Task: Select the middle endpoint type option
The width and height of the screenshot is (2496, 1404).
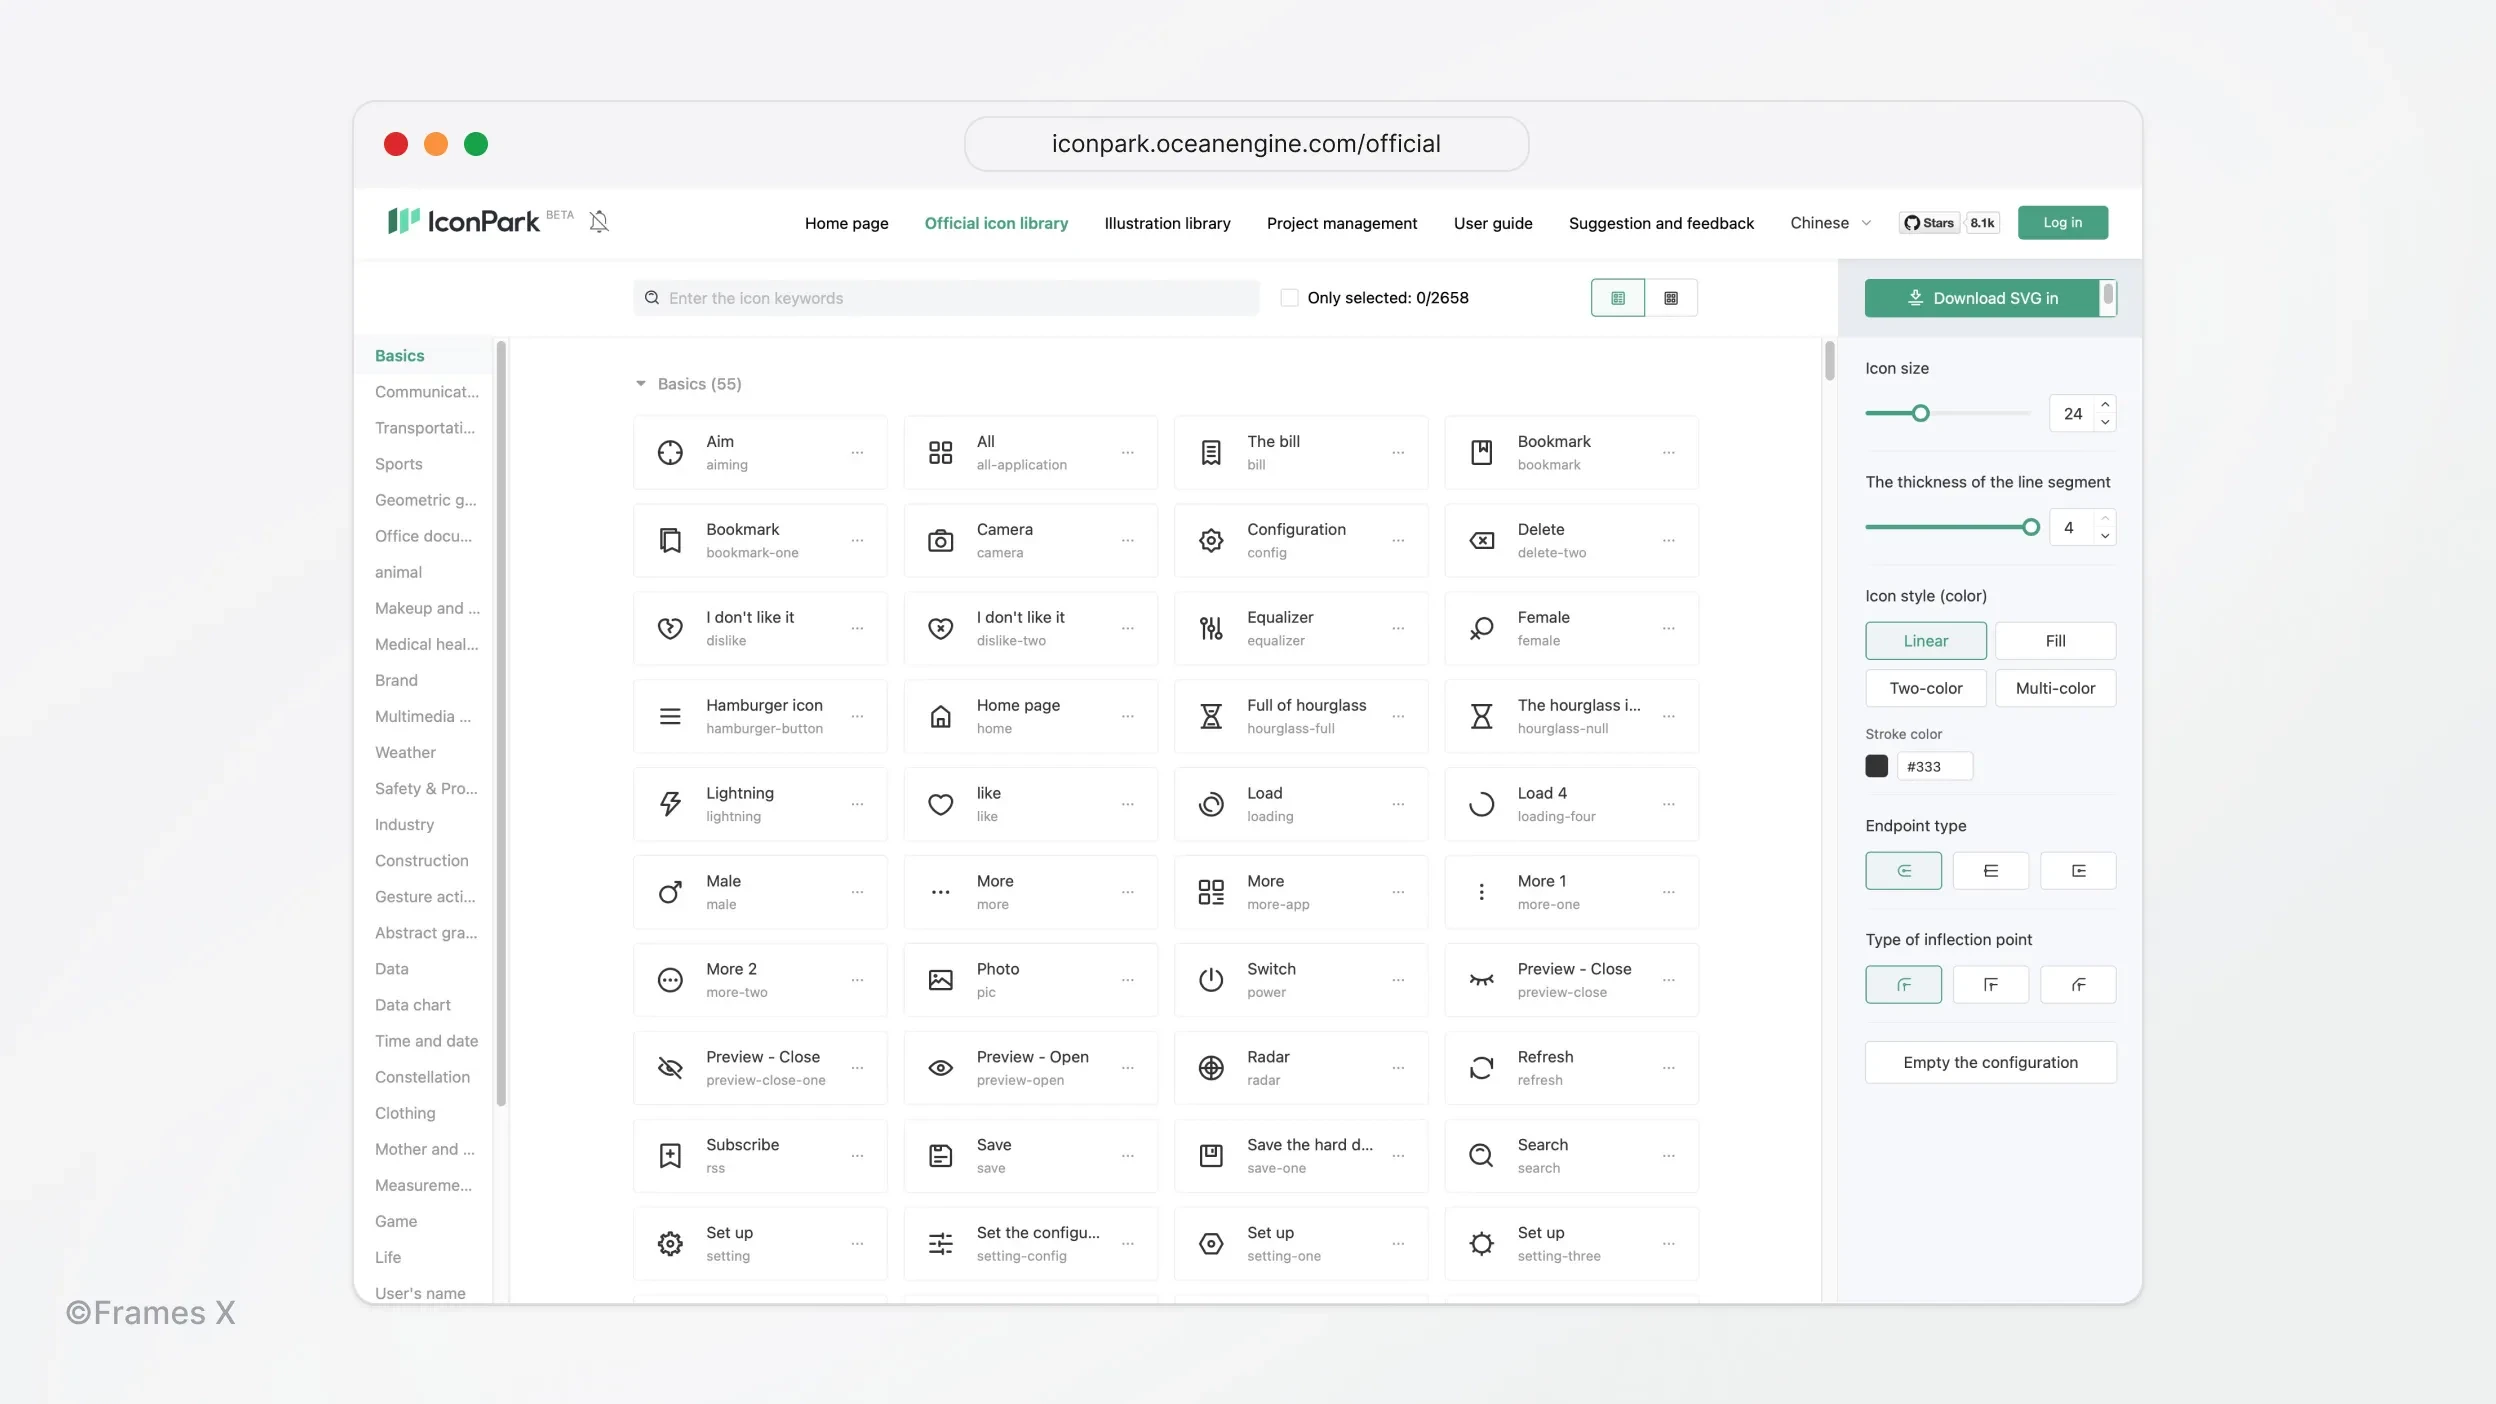Action: (1991, 871)
